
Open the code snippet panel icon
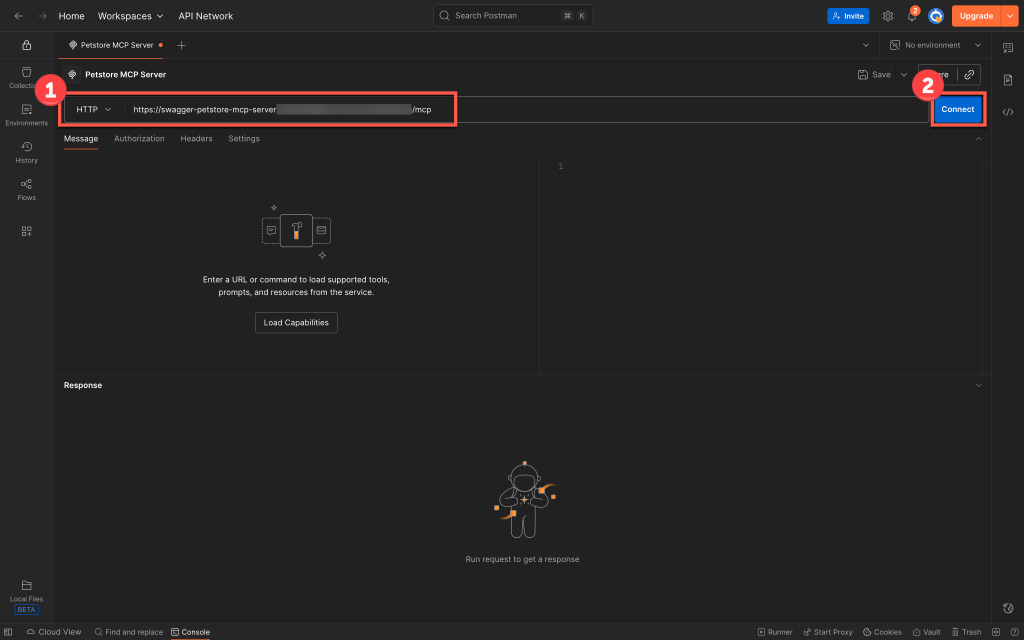(1008, 112)
